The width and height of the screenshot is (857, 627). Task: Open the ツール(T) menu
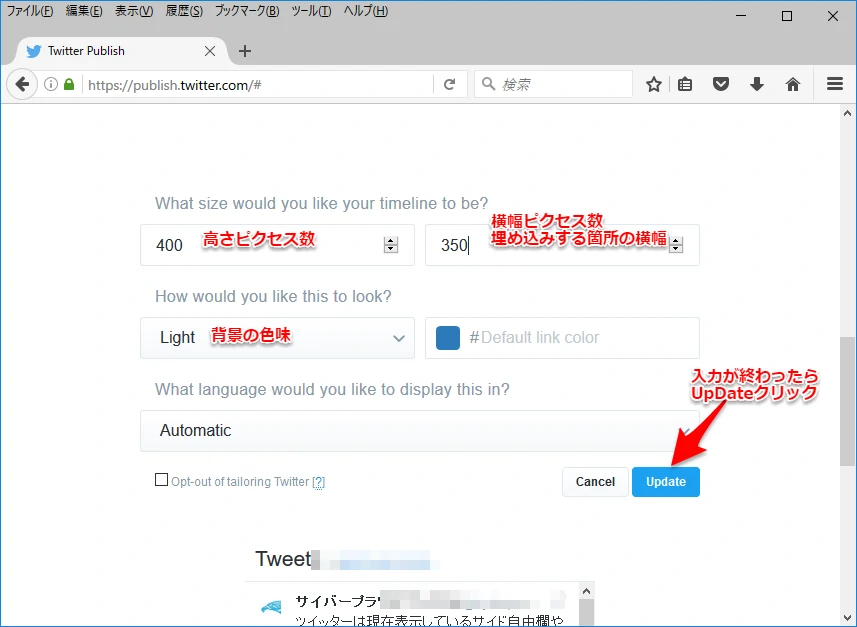311,11
